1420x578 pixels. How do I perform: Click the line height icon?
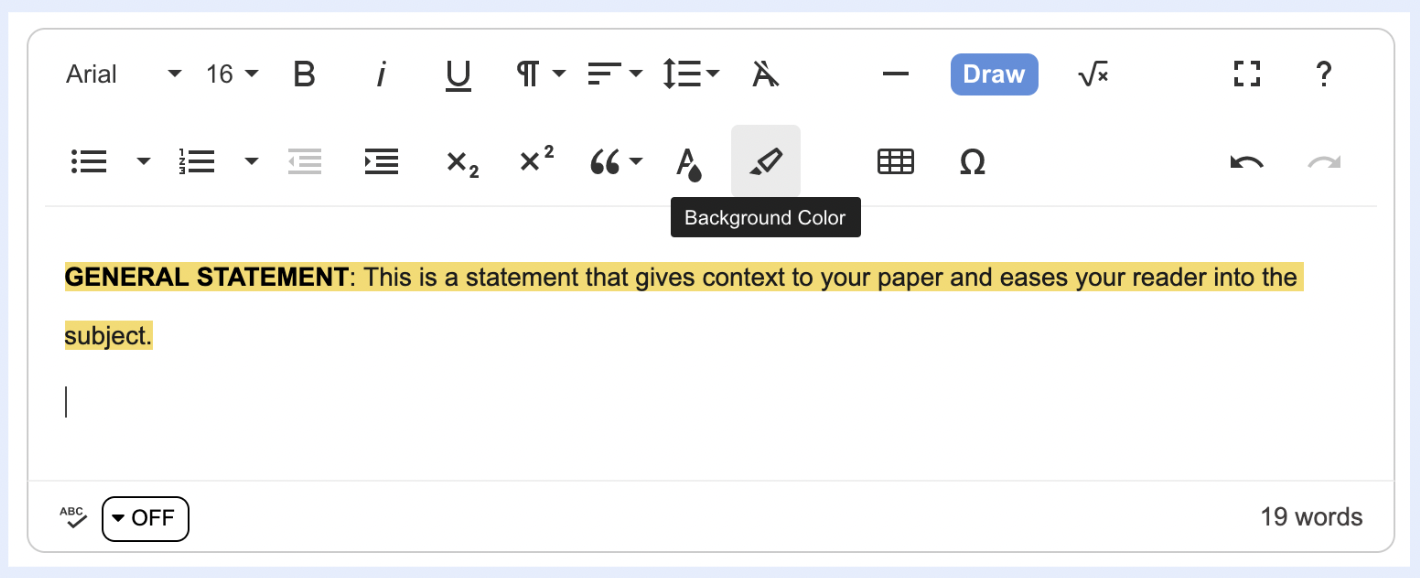point(681,74)
